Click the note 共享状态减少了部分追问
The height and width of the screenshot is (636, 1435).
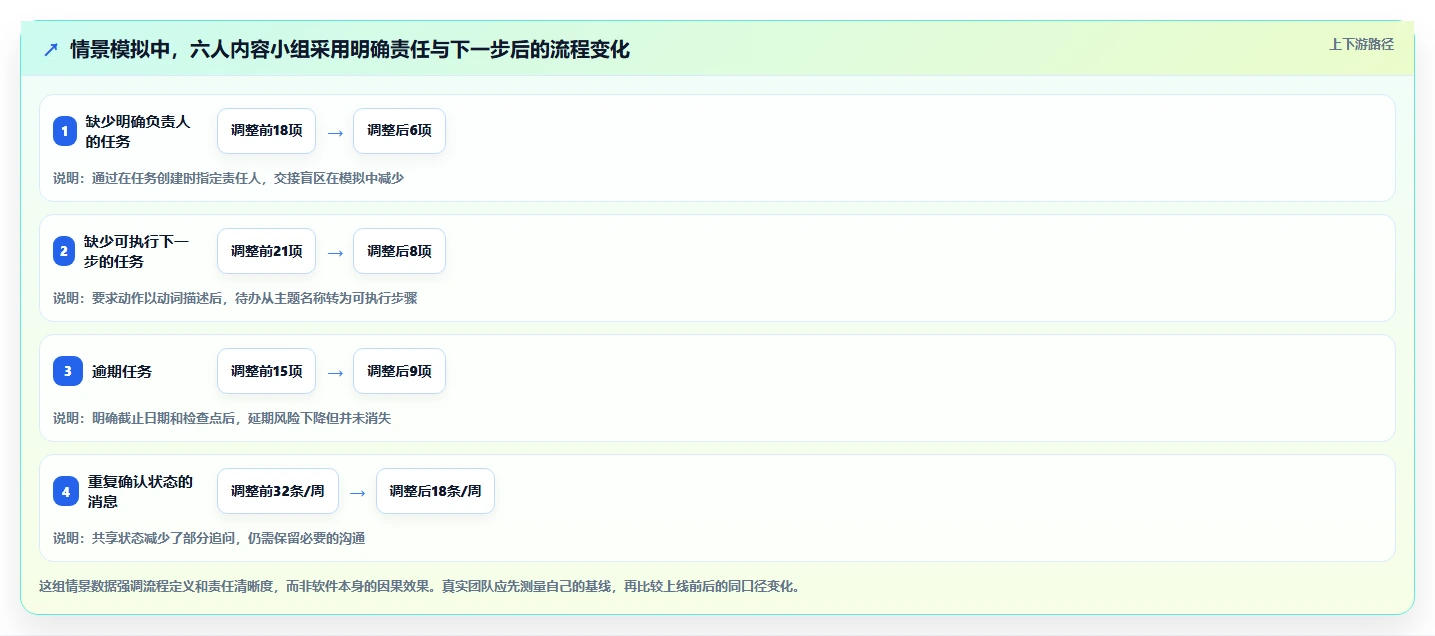click(209, 538)
